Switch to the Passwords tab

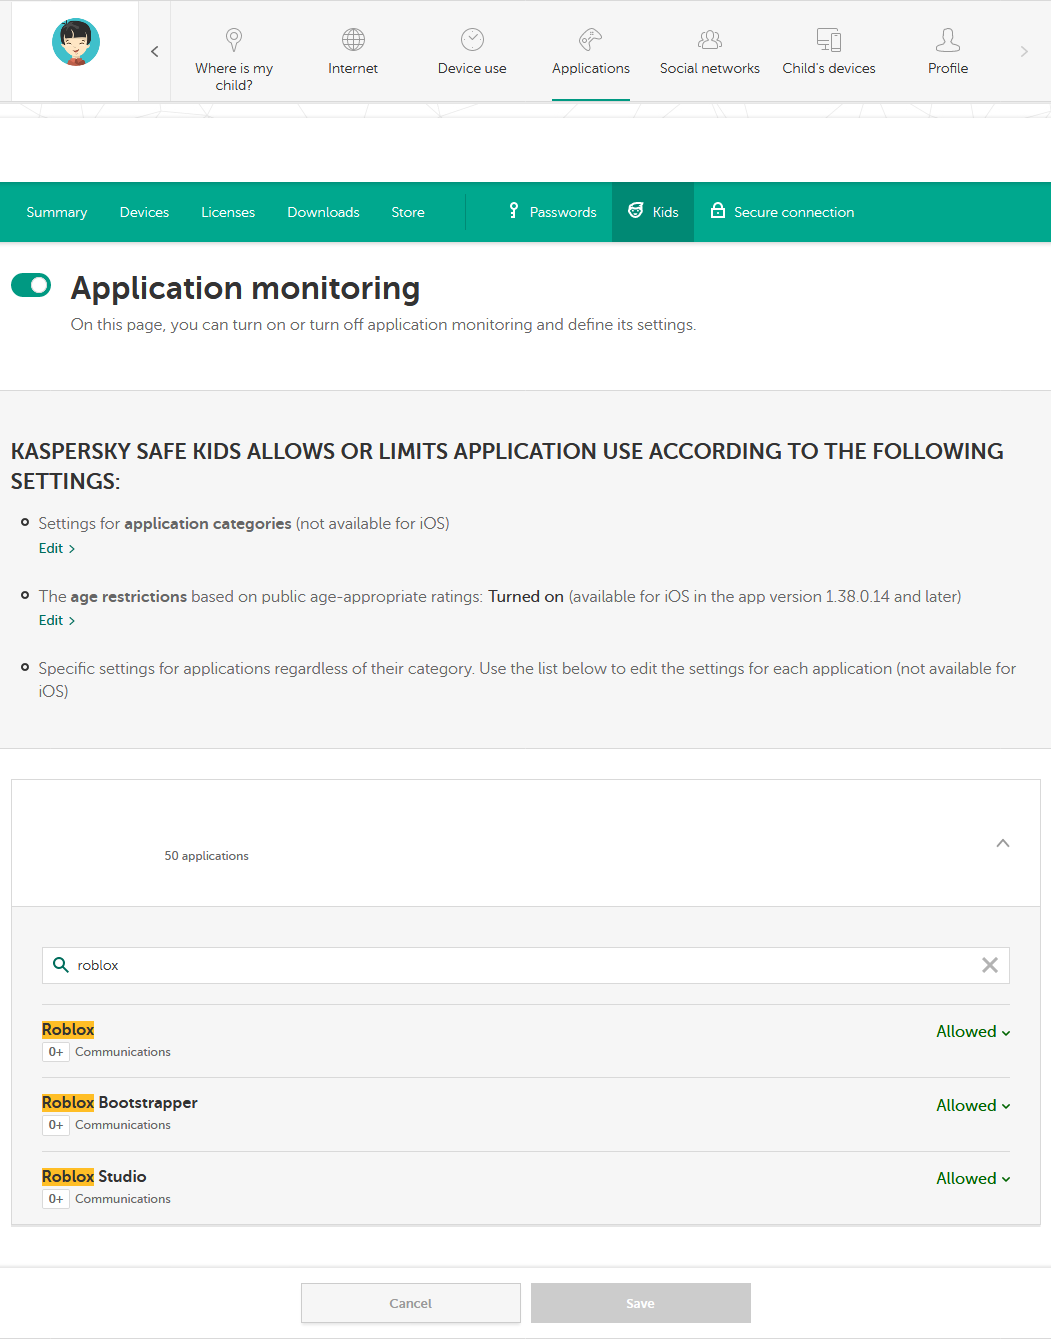click(552, 212)
